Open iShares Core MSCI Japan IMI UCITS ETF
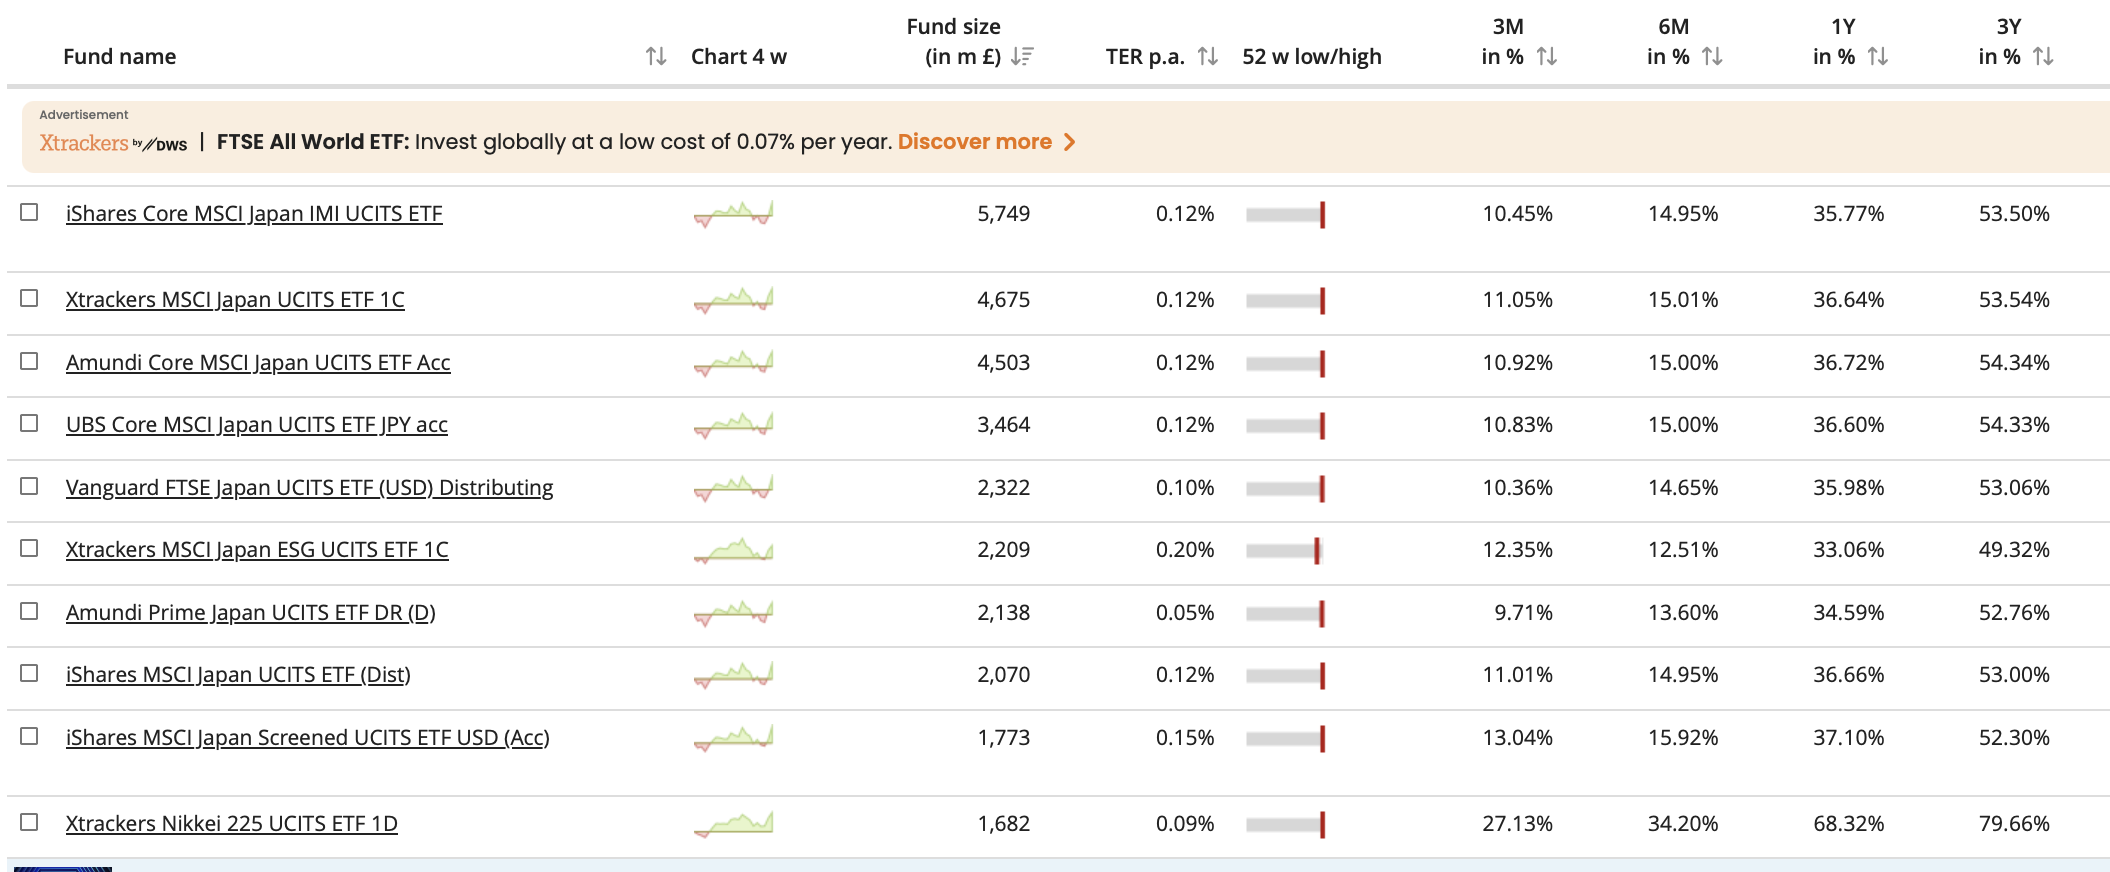This screenshot has width=2110, height=872. [x=254, y=214]
